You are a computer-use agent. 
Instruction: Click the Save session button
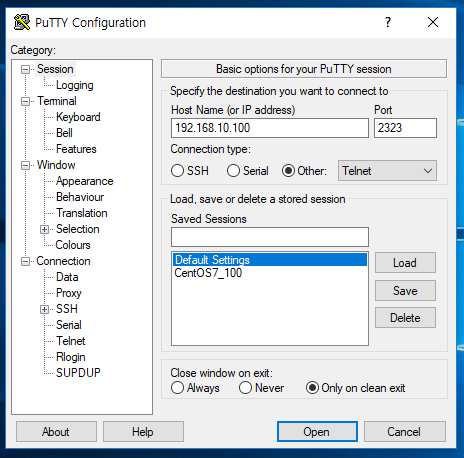pyautogui.click(x=405, y=291)
